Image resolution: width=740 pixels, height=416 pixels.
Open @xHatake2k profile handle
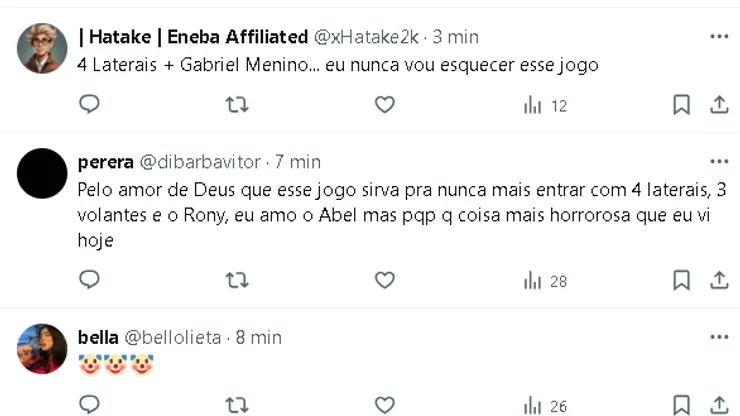(369, 37)
